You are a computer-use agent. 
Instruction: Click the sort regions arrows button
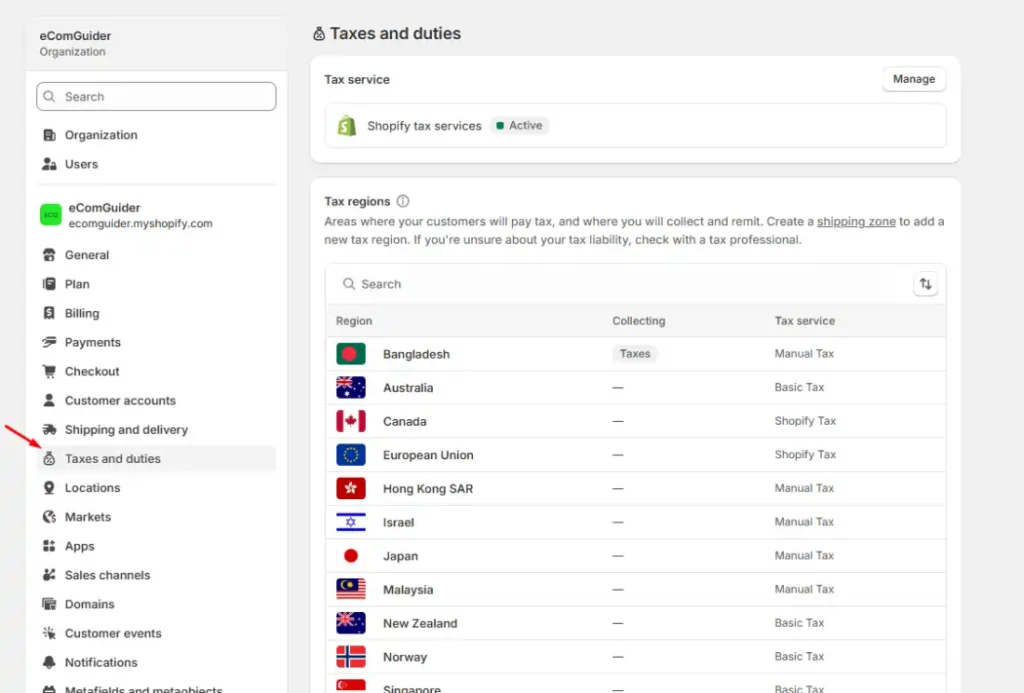(x=925, y=284)
